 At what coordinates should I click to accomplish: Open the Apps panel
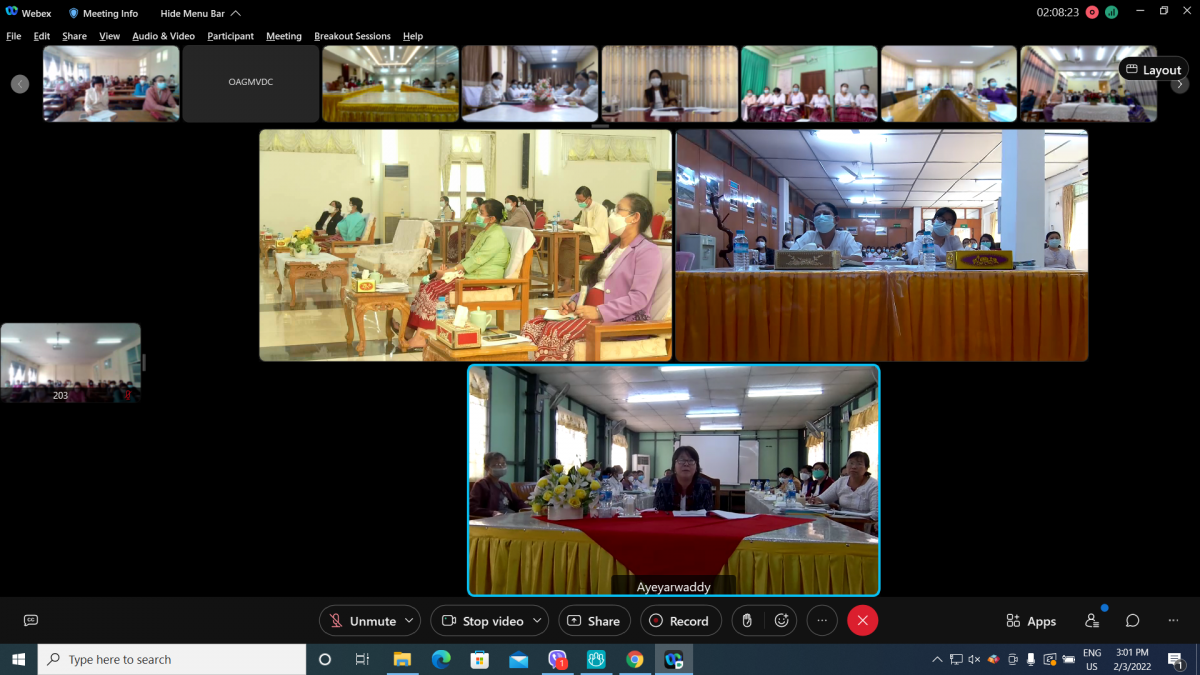point(1031,621)
